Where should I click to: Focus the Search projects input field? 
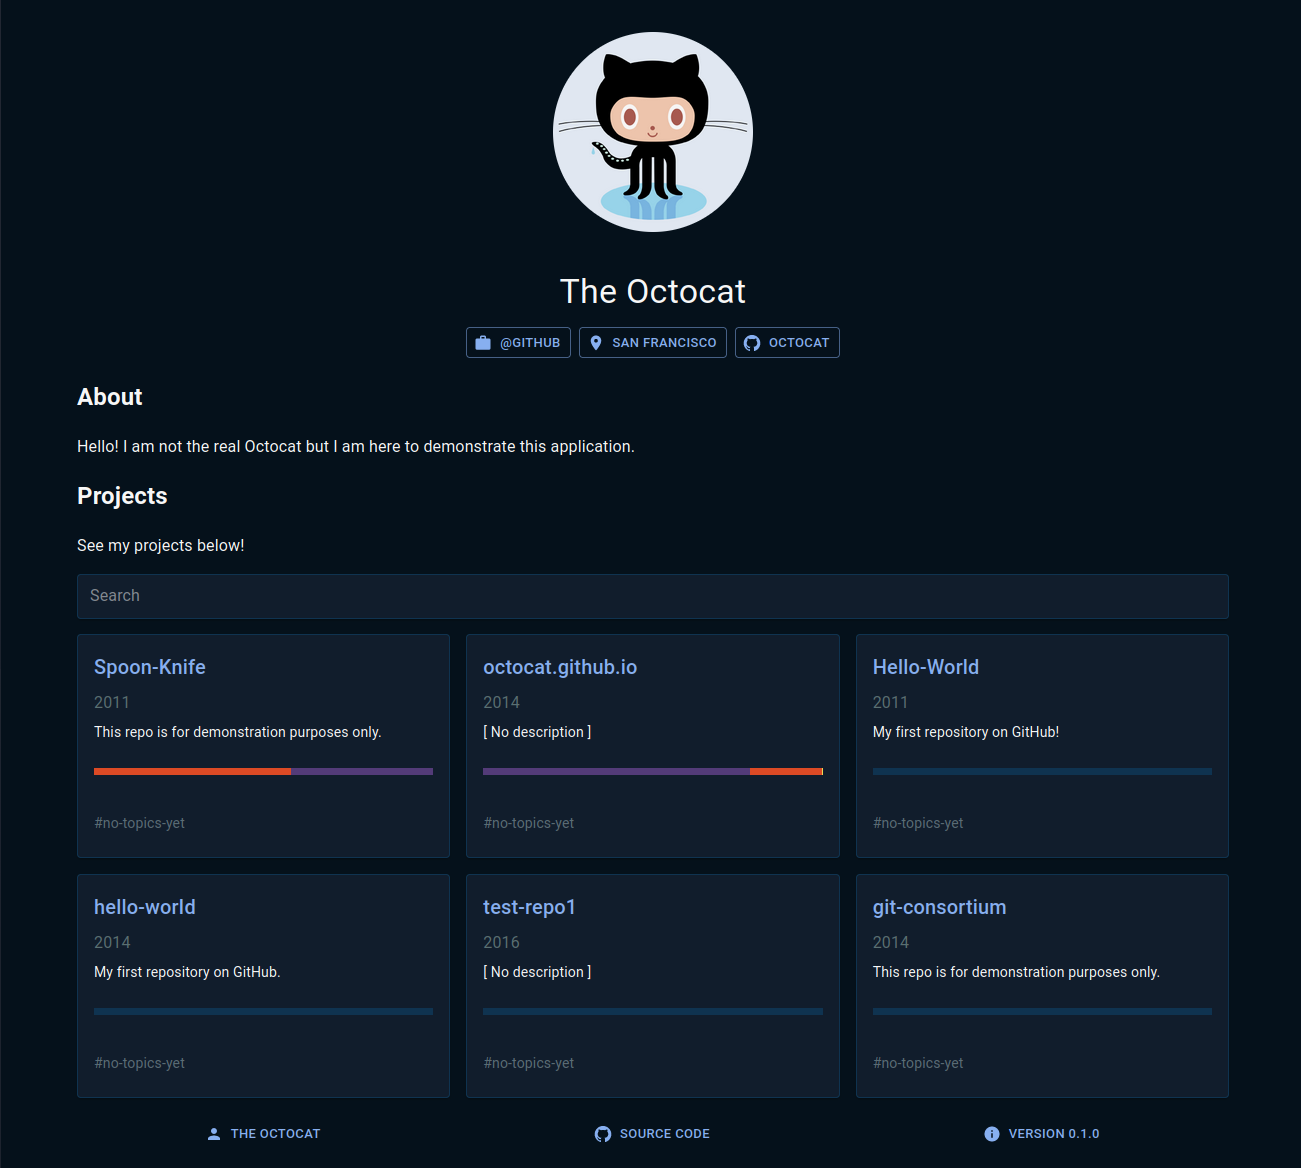653,596
